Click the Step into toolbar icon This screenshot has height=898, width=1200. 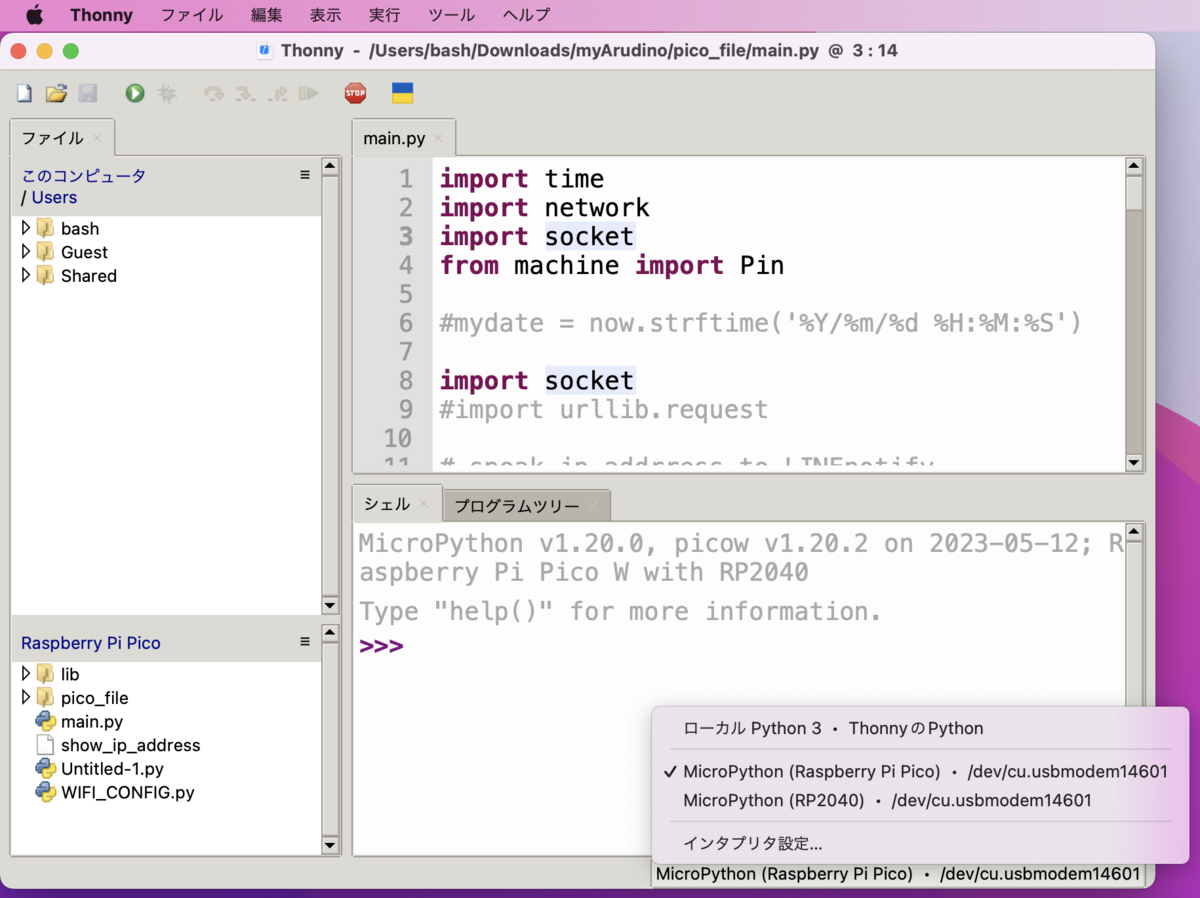(245, 93)
